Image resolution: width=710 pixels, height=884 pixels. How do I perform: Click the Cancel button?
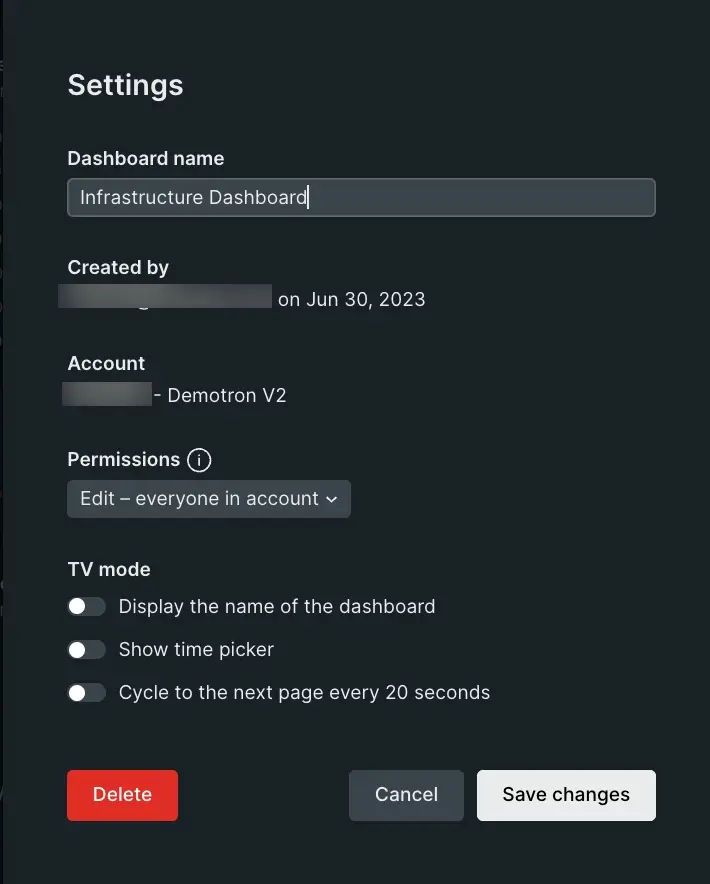pyautogui.click(x=406, y=795)
